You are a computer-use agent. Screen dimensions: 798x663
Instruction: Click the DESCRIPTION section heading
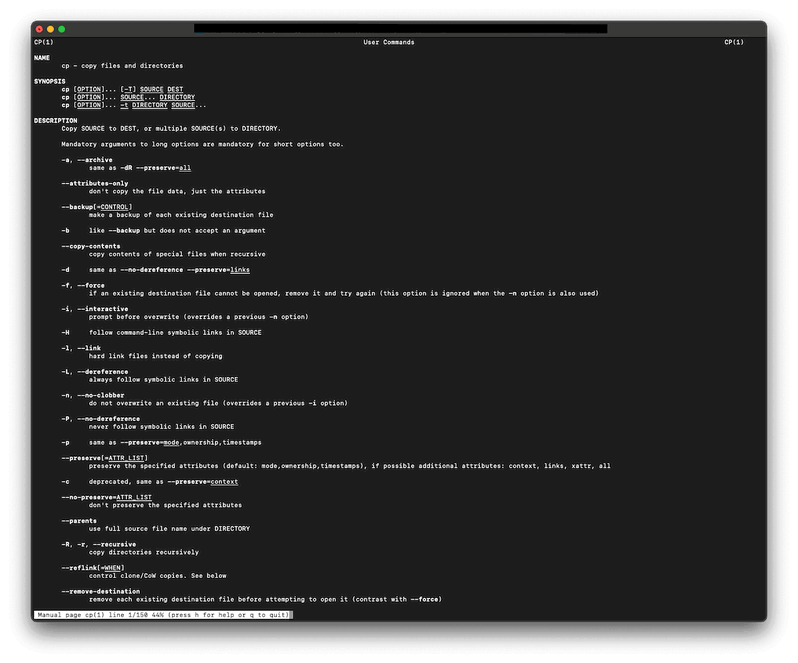[55, 121]
